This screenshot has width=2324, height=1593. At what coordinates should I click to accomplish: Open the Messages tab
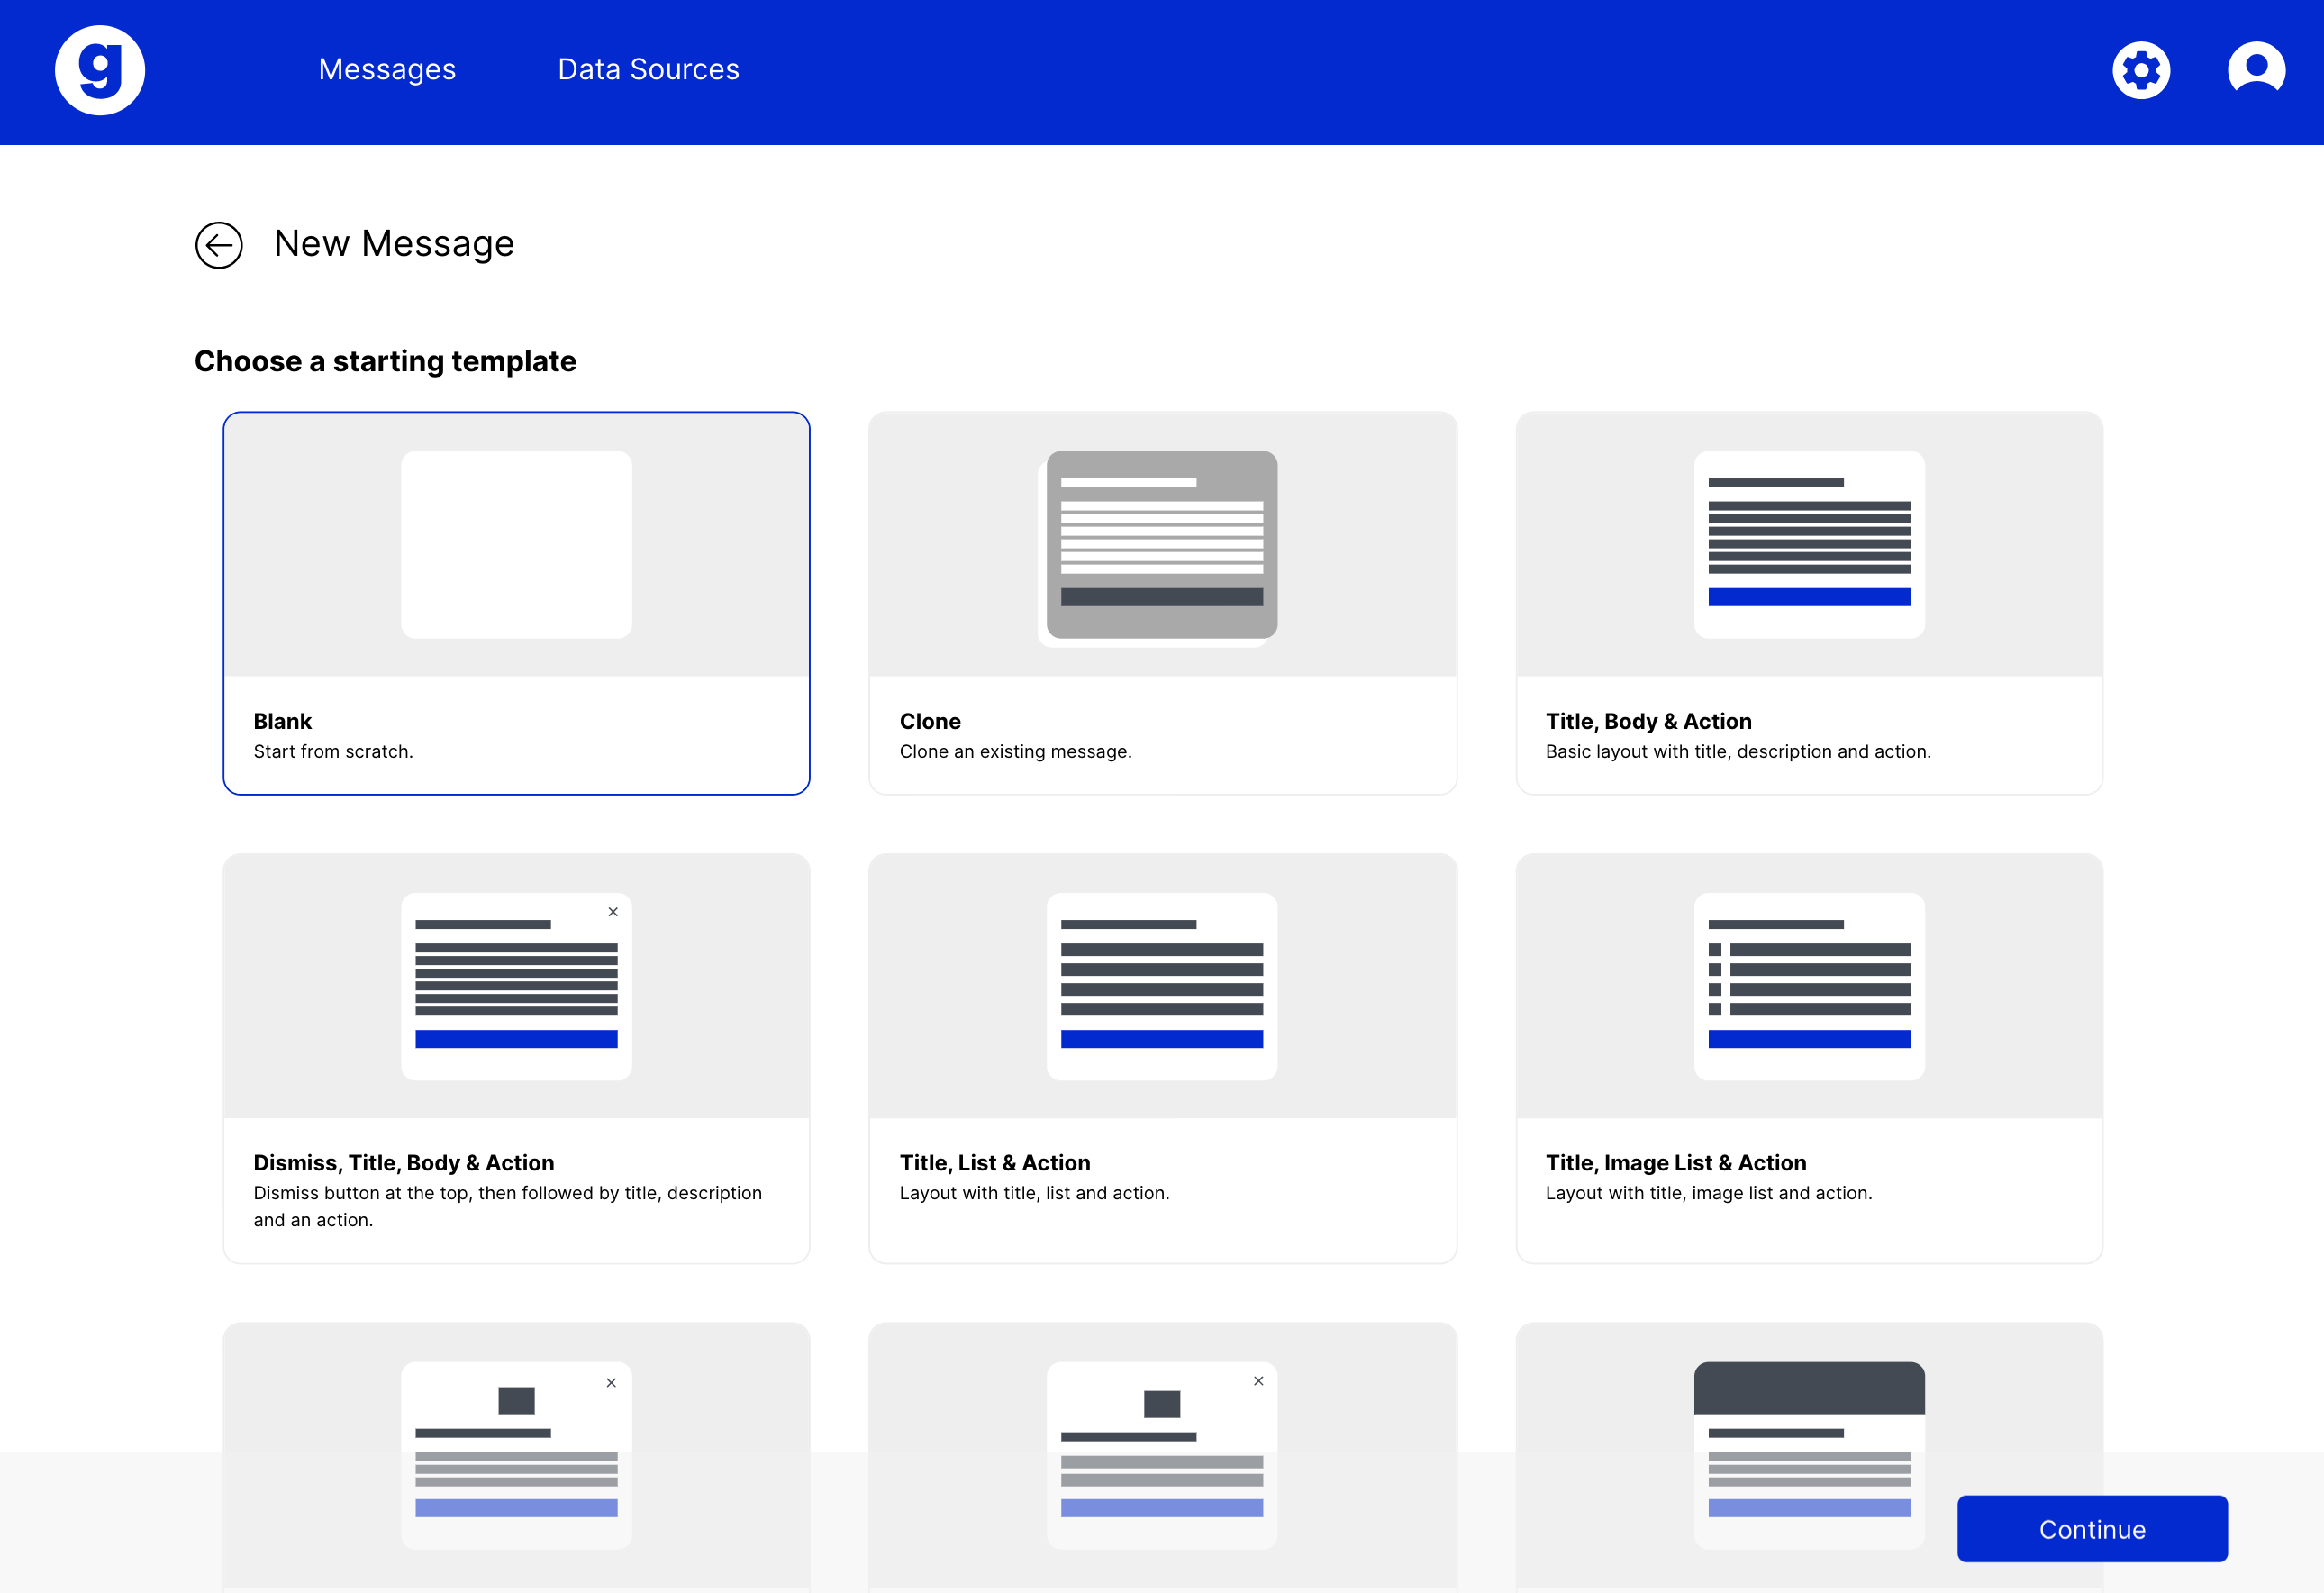(x=387, y=69)
